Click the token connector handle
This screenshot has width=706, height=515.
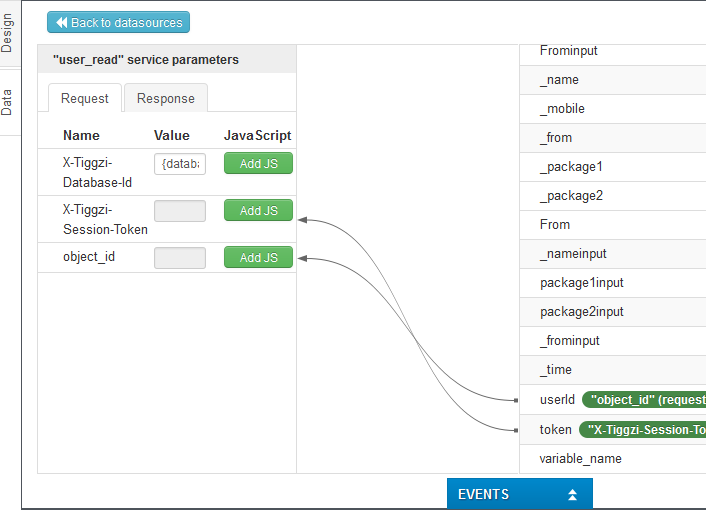tap(516, 430)
